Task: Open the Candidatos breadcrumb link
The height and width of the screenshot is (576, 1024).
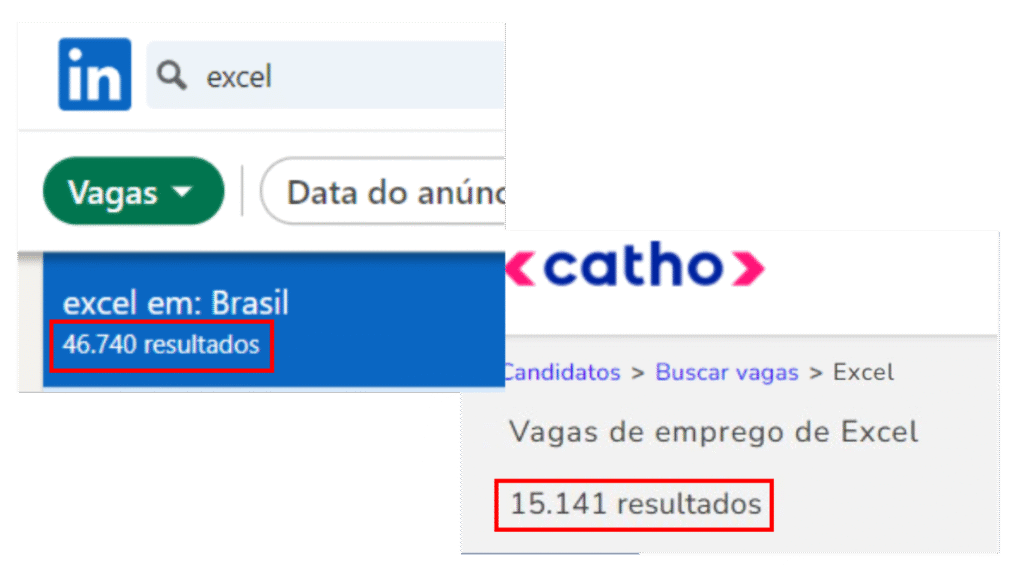Action: point(562,372)
